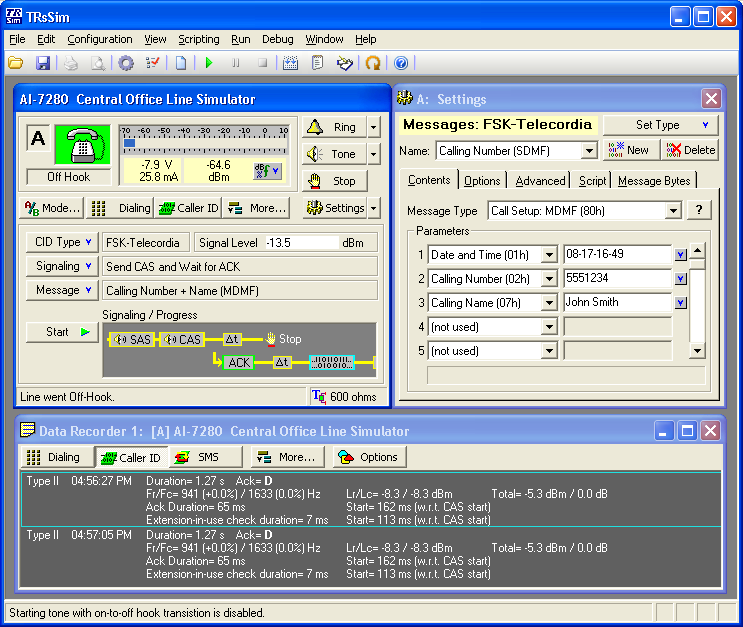743x627 pixels.
Task: Edit Calling Number value 5551234
Action: pos(617,278)
